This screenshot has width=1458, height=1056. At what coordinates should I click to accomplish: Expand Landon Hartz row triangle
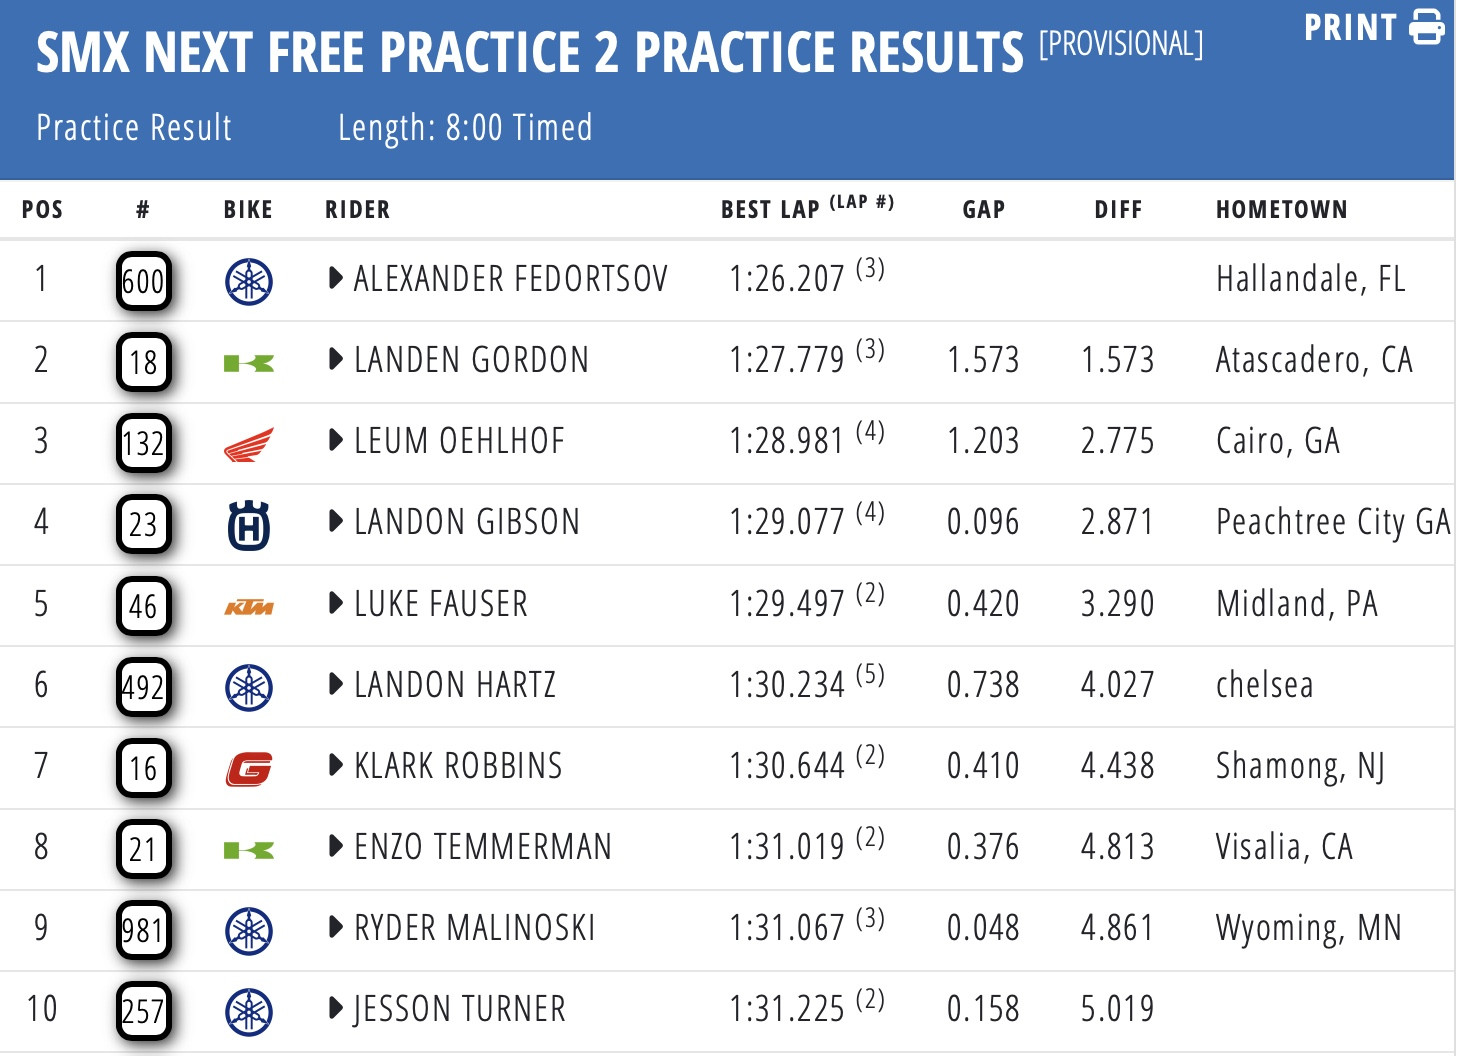tap(336, 685)
